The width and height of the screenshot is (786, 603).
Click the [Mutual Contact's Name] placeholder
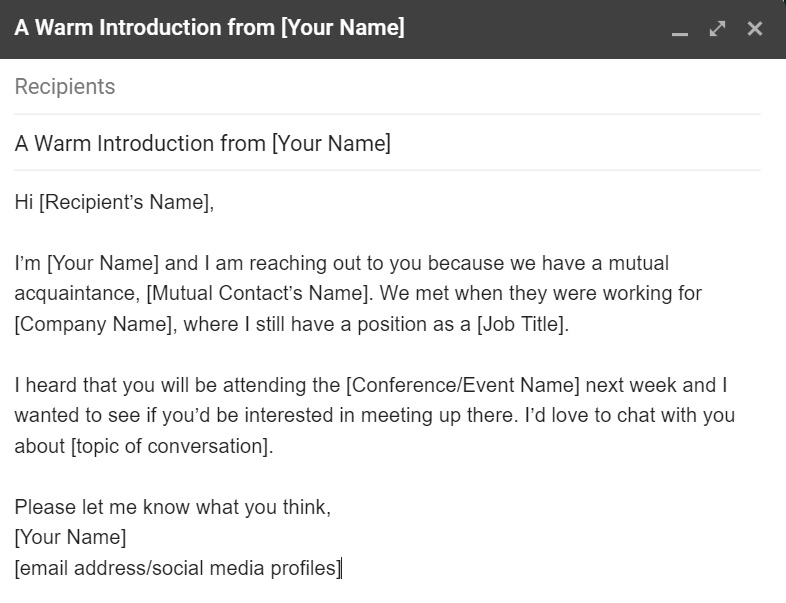(254, 294)
